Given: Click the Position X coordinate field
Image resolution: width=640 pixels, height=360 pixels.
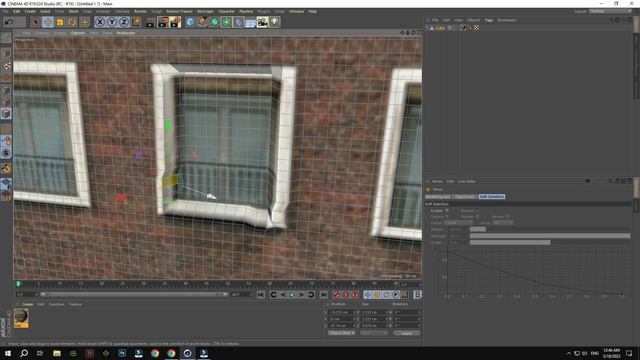Looking at the screenshot, I should point(341,312).
